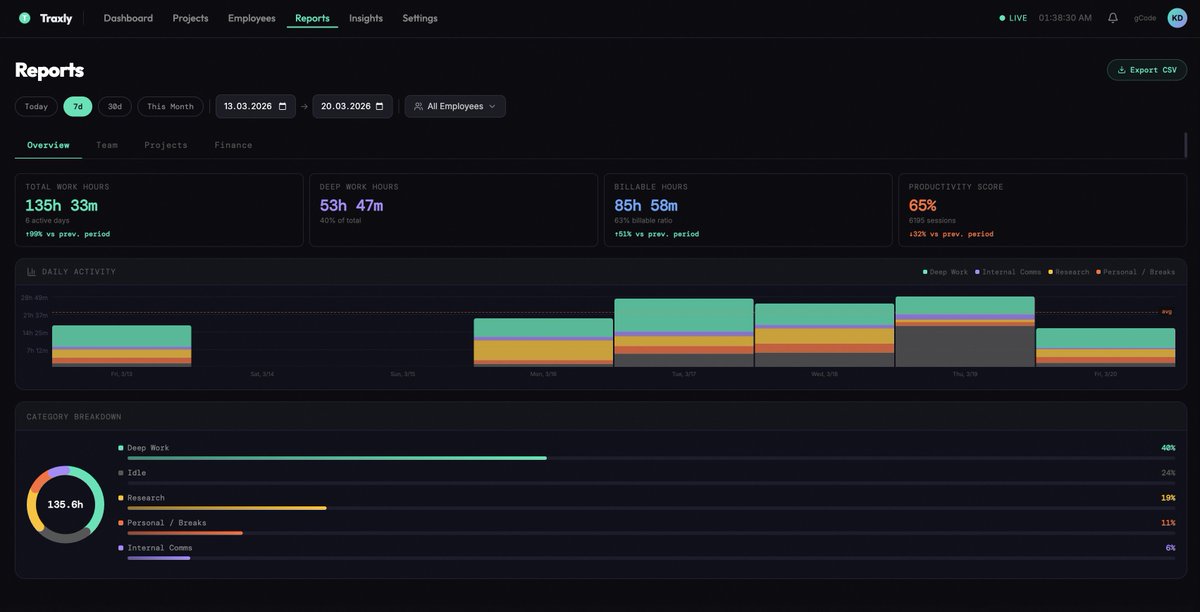Toggle Deep Work legend in Daily Activity
The height and width of the screenshot is (612, 1200).
coord(945,272)
